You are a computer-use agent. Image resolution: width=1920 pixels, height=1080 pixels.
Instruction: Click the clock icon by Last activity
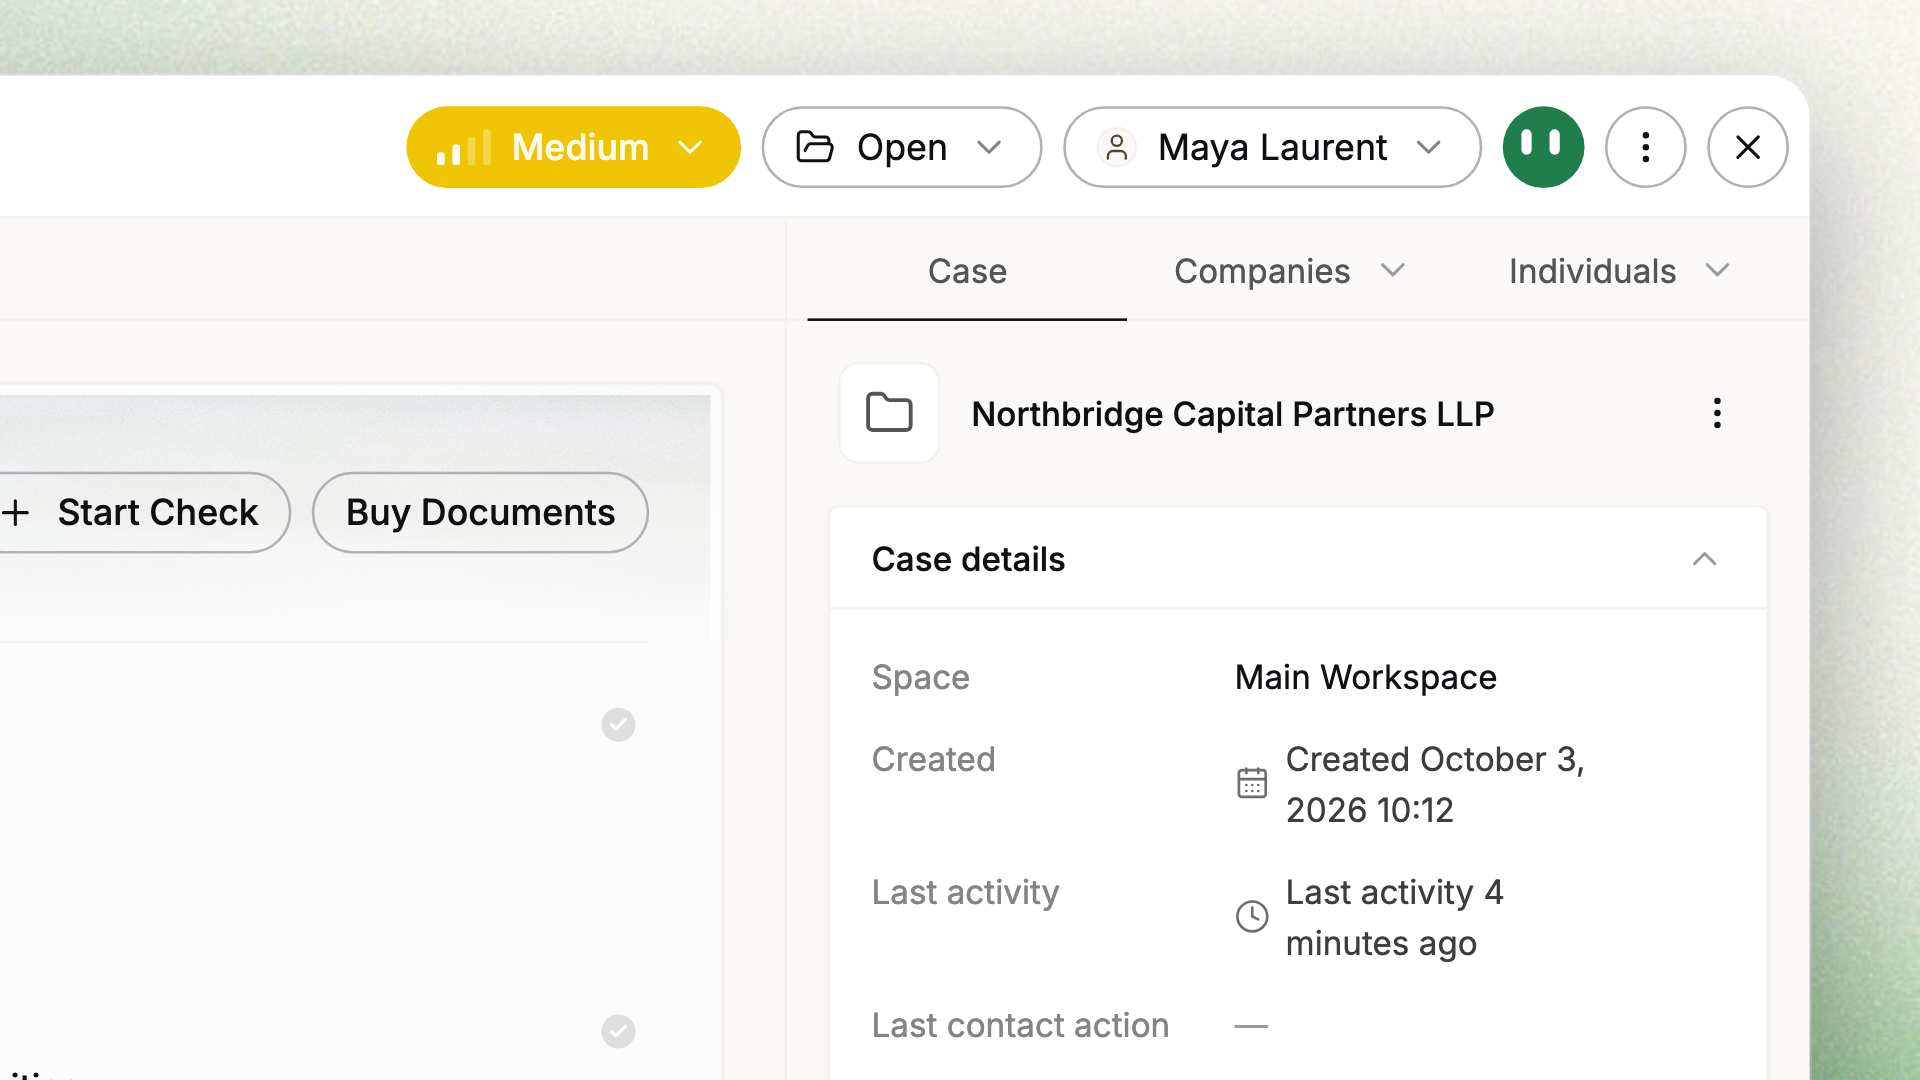1252,916
